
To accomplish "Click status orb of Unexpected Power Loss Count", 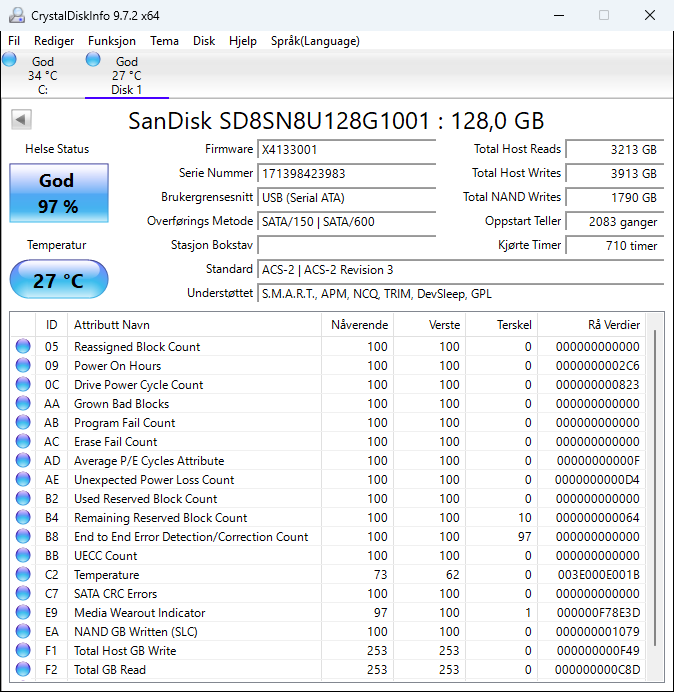I will pos(23,479).
